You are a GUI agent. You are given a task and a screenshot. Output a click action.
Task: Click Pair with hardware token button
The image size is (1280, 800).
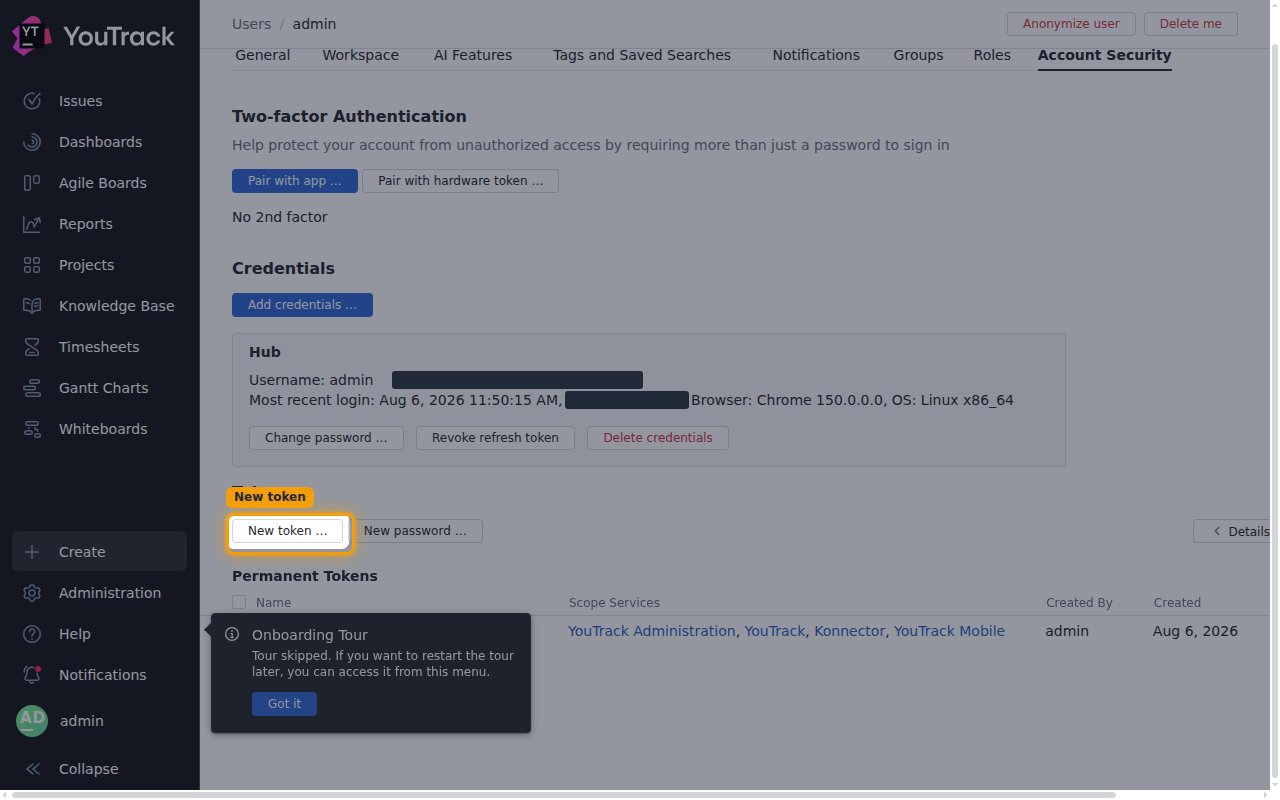point(460,181)
